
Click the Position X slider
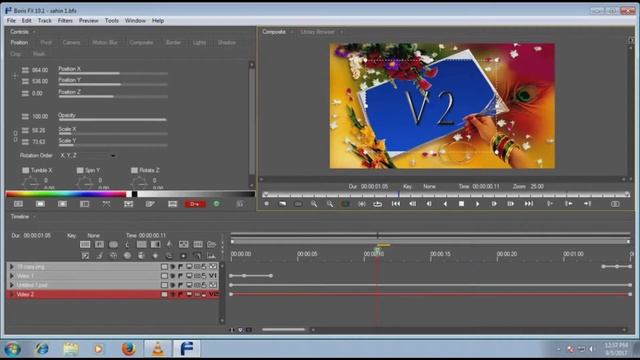113,73
